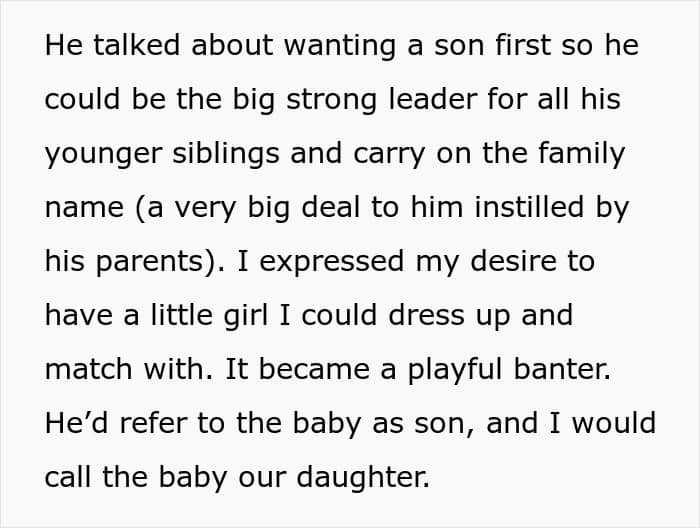Click the word "playful"
Viewport: 700px width, 528px height.
pyautogui.click(x=455, y=370)
